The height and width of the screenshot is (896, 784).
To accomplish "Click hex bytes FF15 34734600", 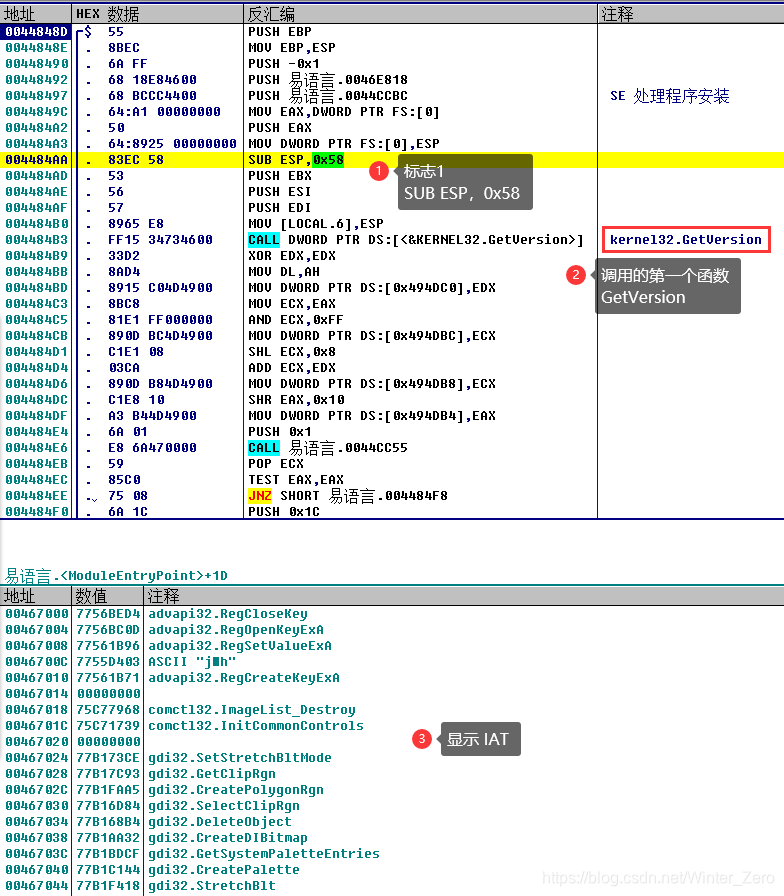I will (161, 240).
